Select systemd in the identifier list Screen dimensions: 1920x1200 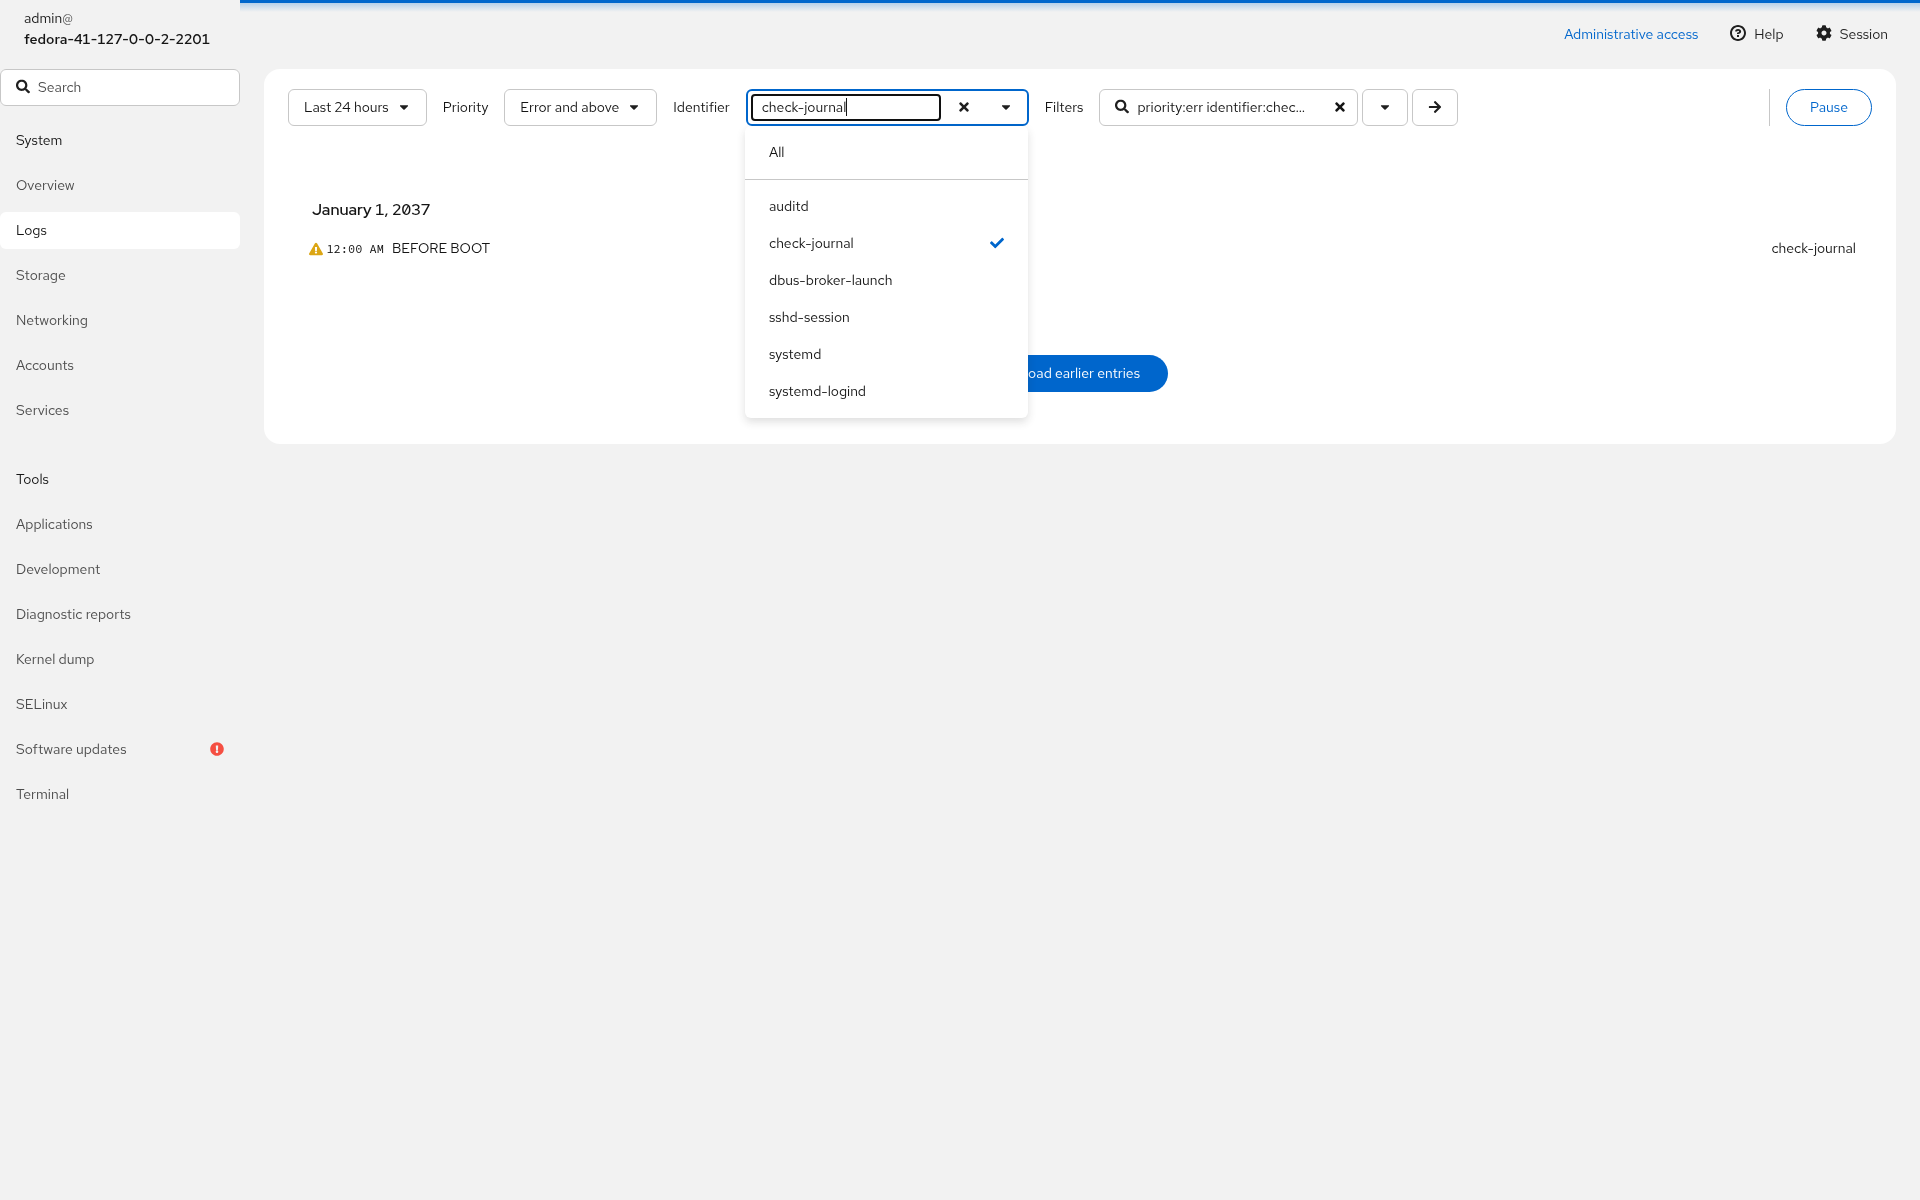point(886,354)
